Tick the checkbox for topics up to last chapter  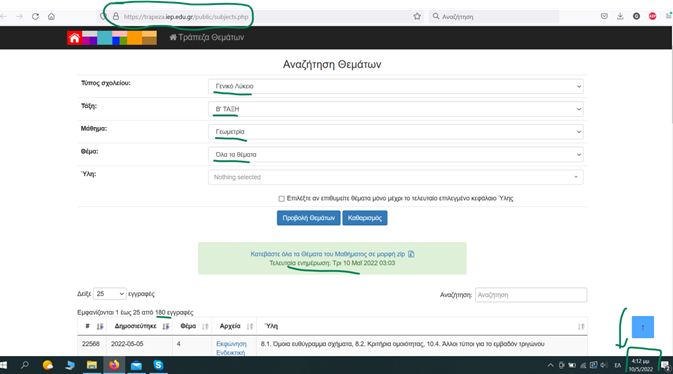281,198
